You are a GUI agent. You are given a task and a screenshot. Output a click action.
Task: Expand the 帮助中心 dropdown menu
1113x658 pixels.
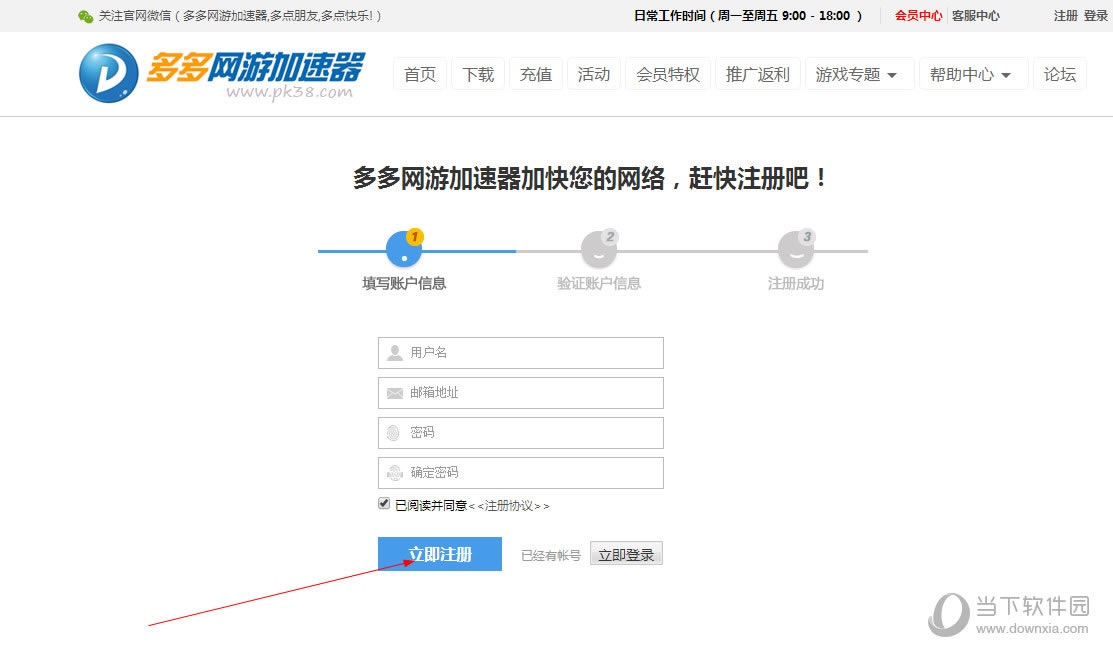(973, 74)
